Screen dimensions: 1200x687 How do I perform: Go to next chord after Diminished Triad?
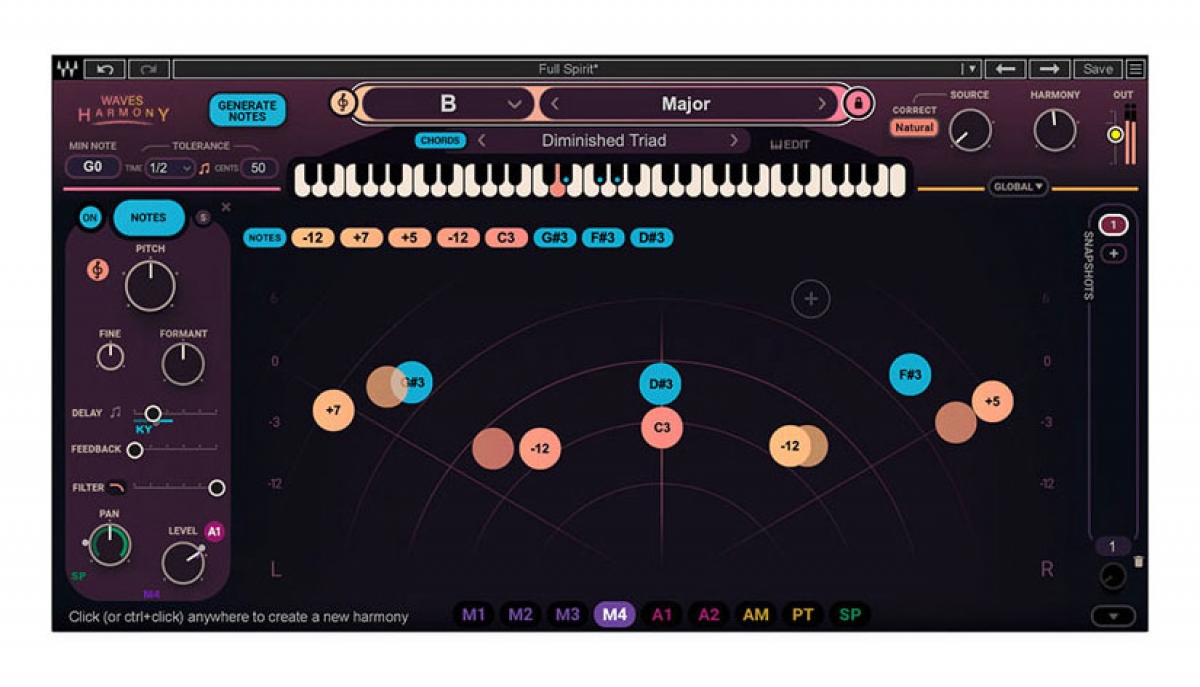point(733,141)
